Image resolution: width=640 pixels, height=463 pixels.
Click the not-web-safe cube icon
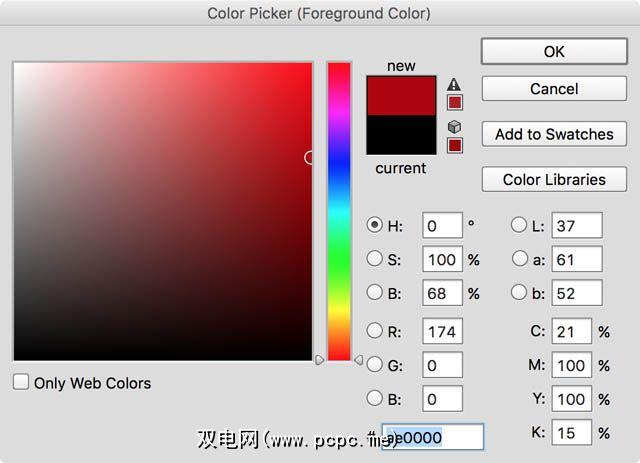pyautogui.click(x=454, y=127)
